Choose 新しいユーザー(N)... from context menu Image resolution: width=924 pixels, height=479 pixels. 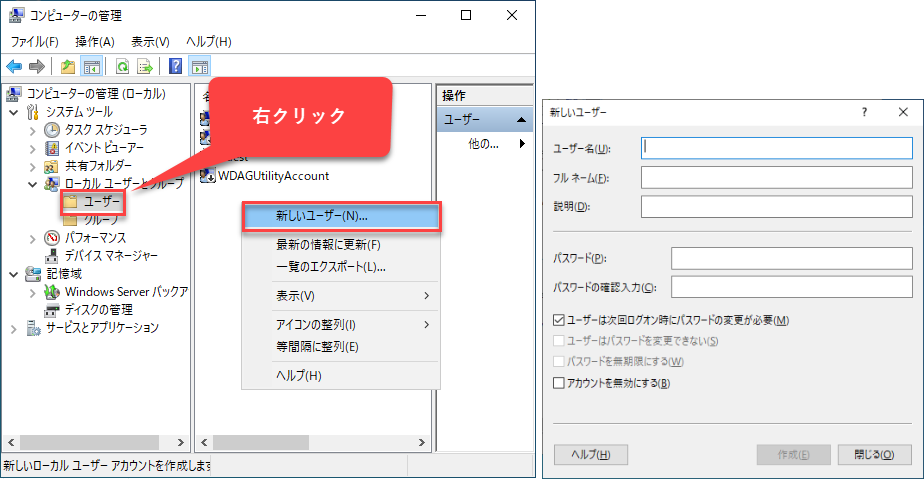[x=321, y=216]
